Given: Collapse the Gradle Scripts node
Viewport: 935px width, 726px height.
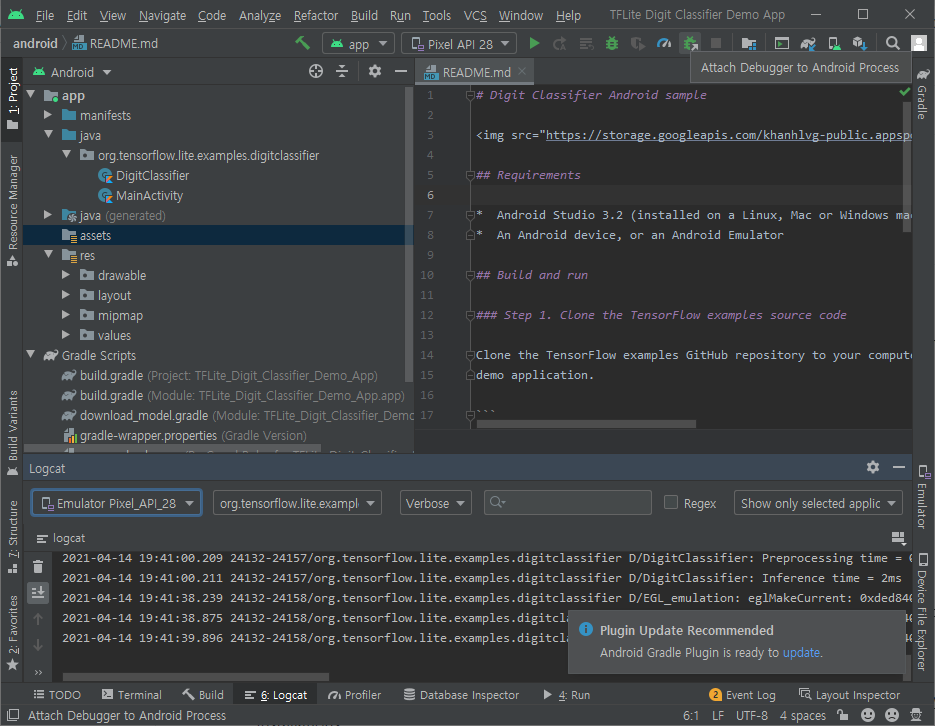Looking at the screenshot, I should pos(30,355).
